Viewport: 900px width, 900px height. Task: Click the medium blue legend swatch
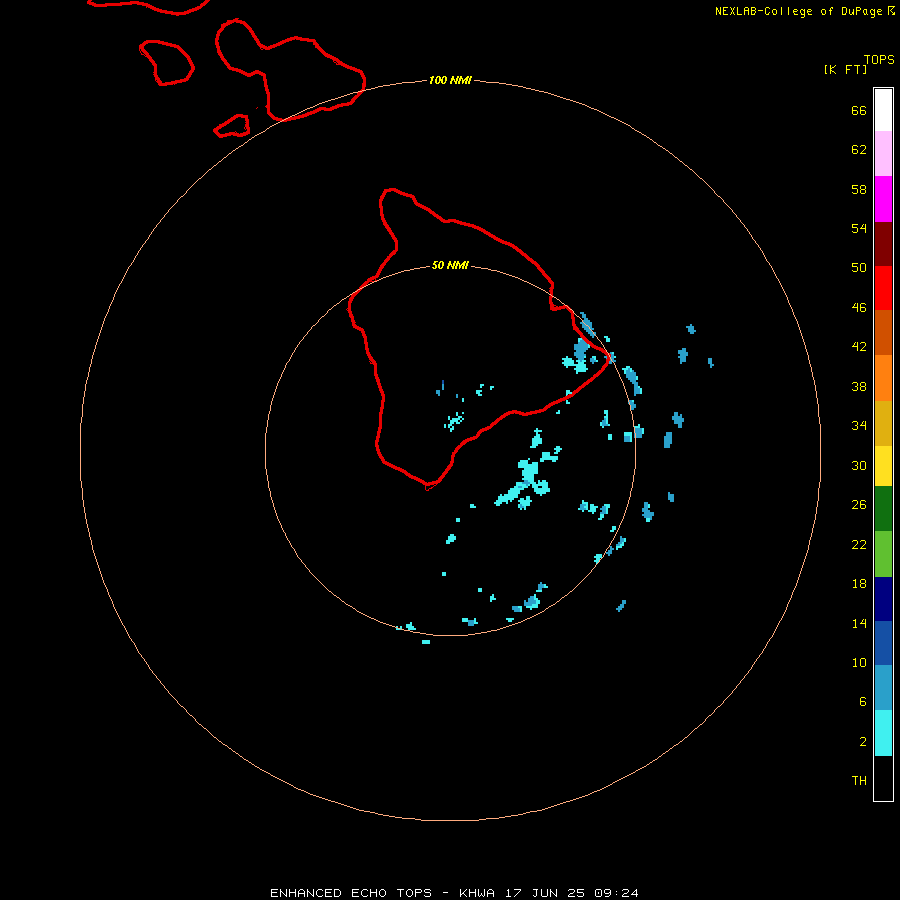(x=883, y=643)
